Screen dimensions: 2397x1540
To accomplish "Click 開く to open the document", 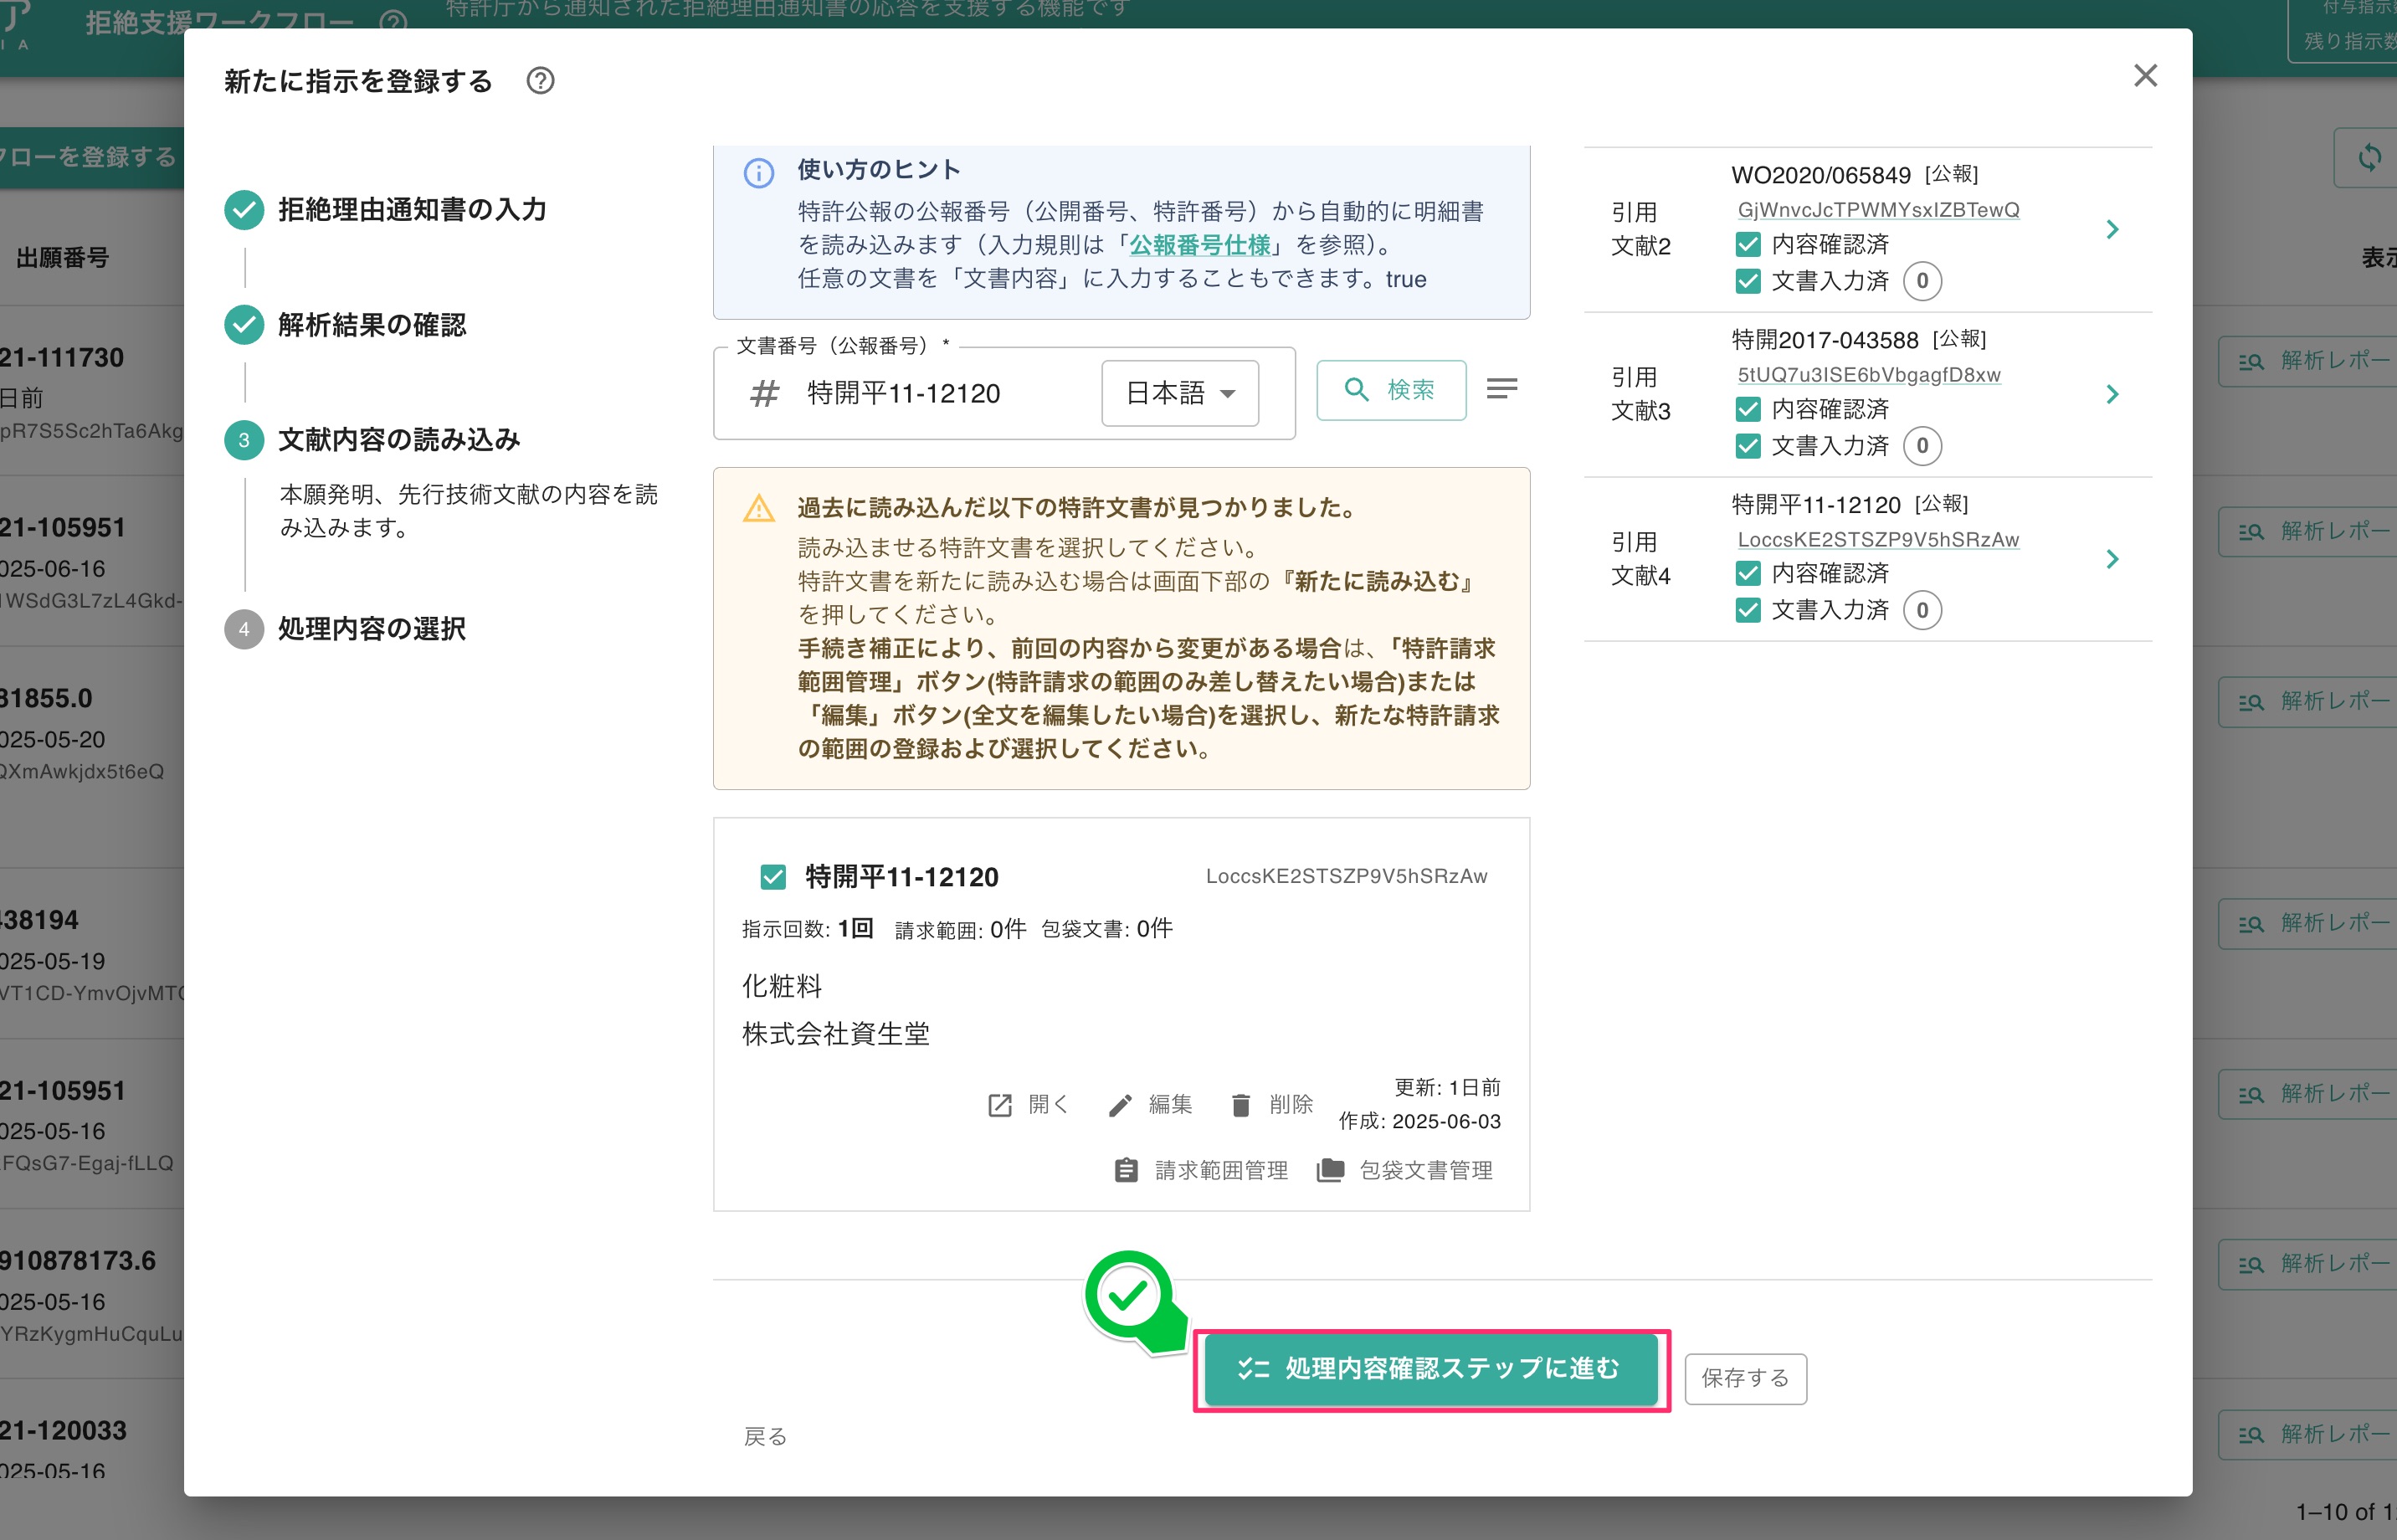I will [x=1028, y=1104].
